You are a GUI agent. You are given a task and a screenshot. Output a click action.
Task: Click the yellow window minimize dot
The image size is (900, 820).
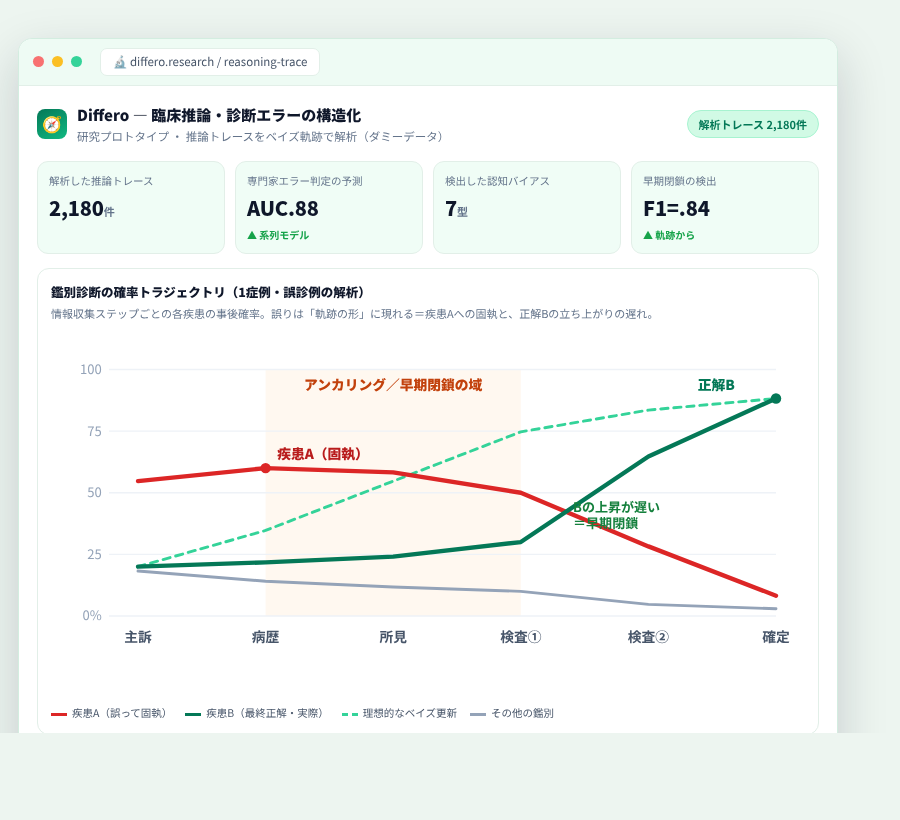point(57,61)
